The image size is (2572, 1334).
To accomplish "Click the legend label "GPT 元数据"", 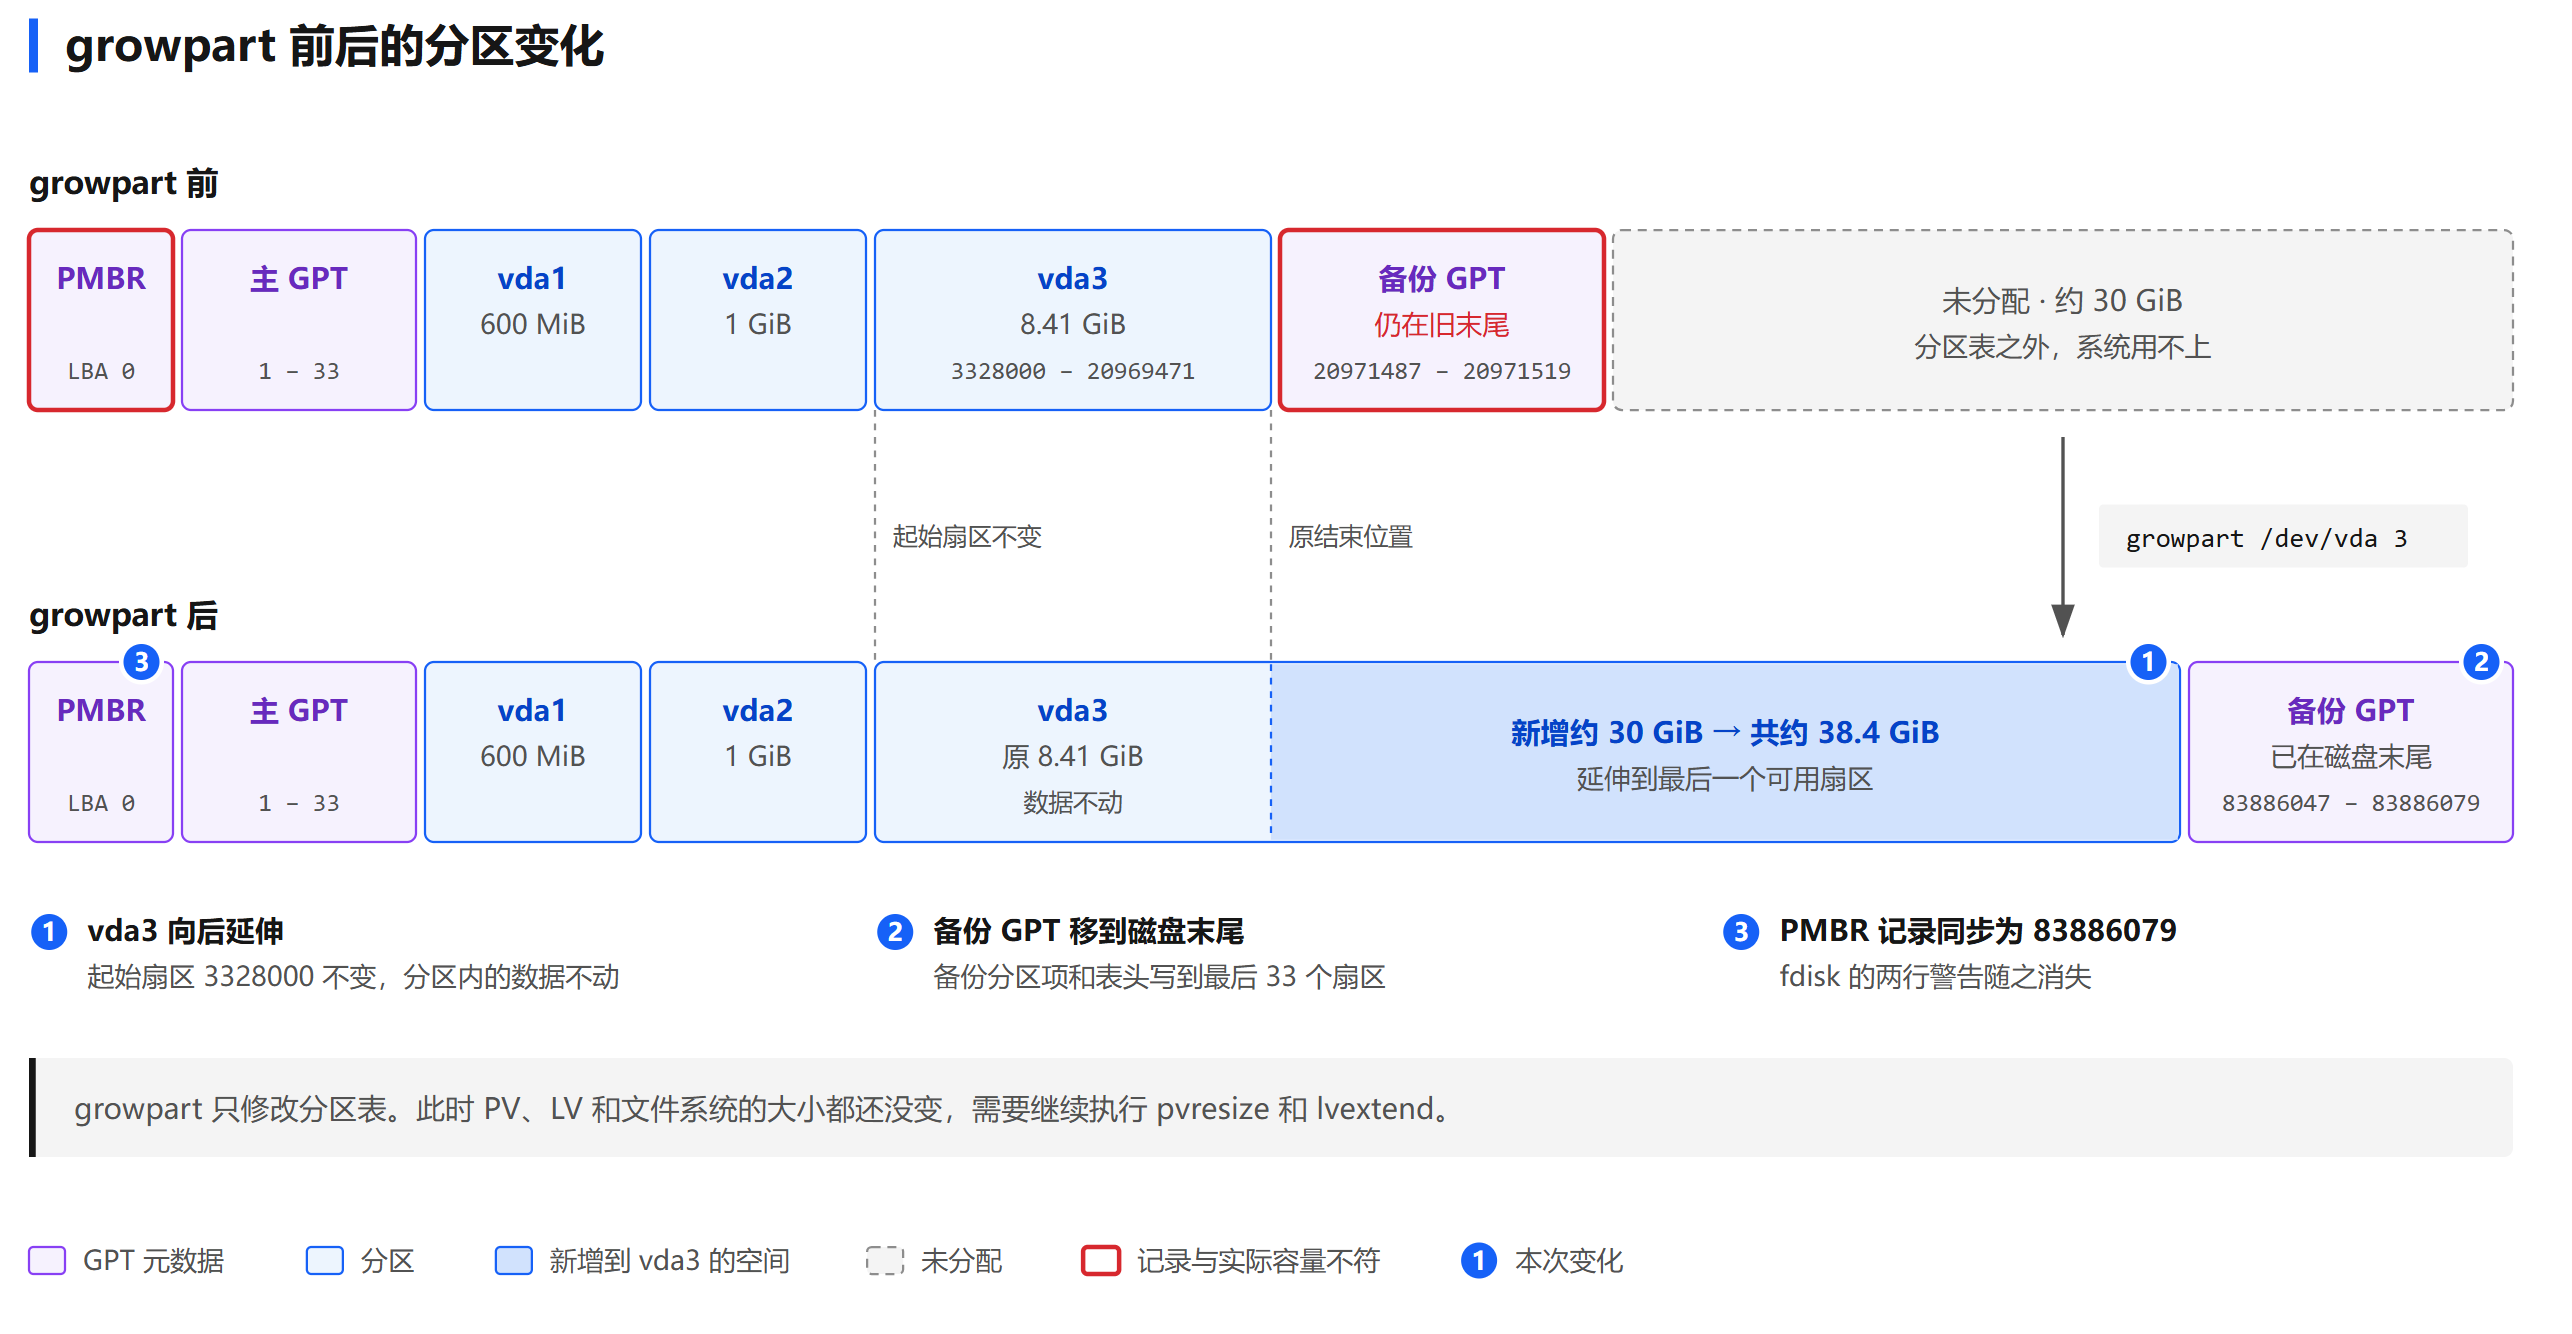I will [x=153, y=1261].
